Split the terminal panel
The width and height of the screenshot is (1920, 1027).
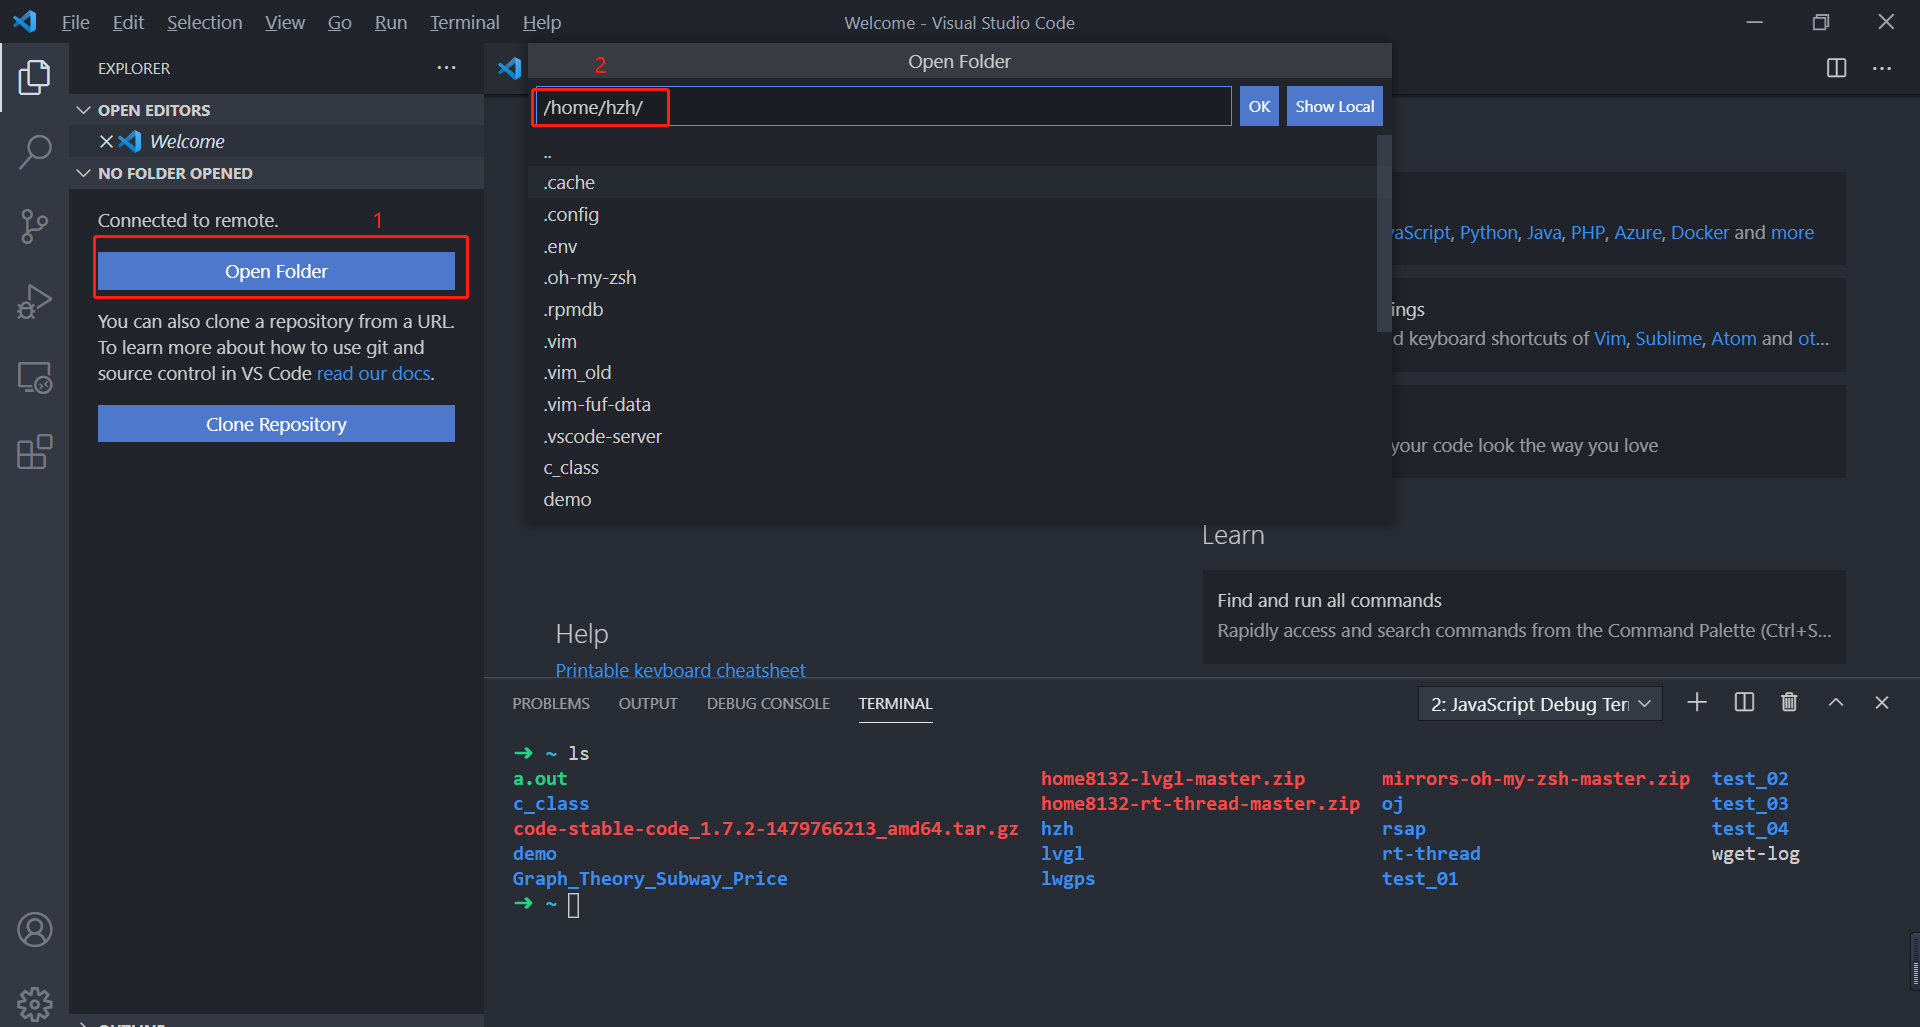[x=1744, y=703]
